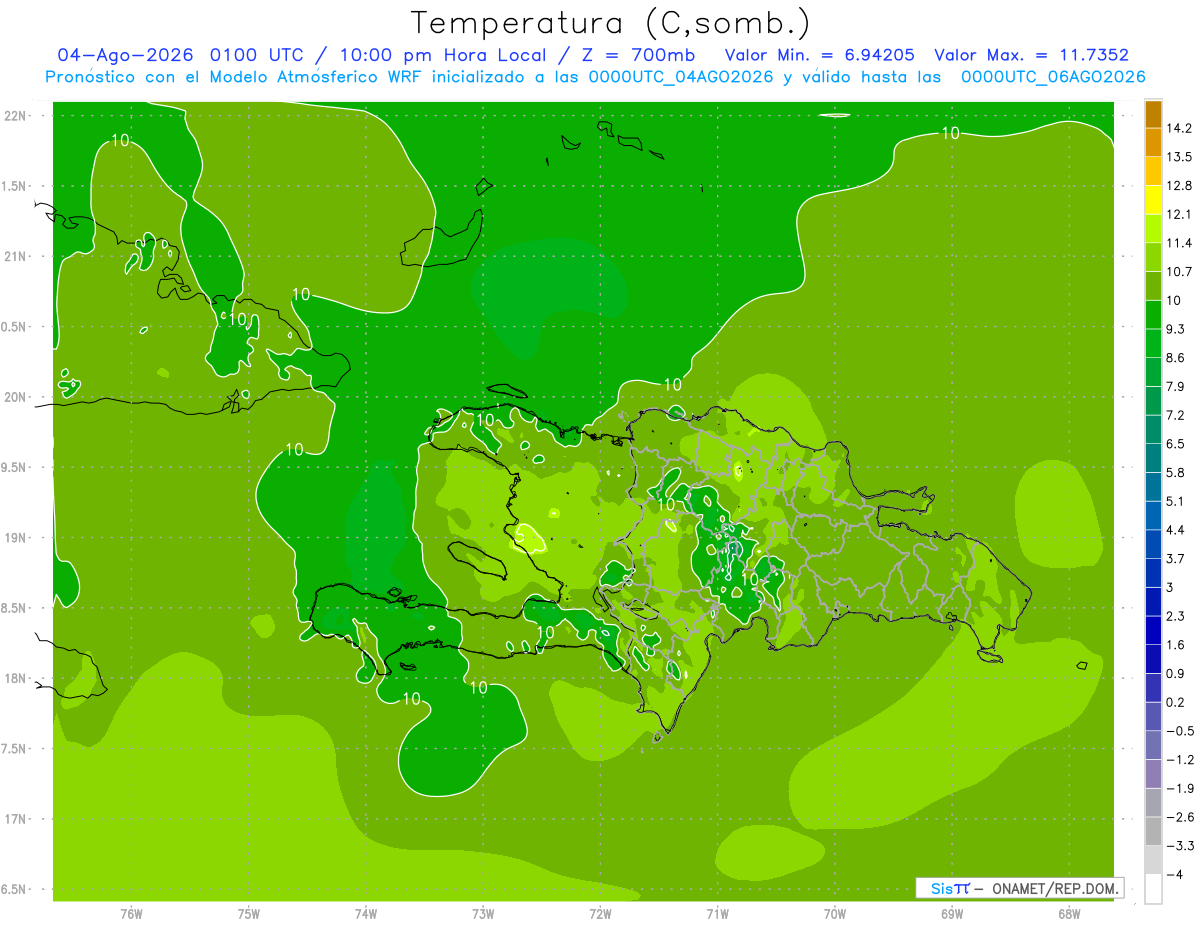Click '0000UTC_06AGO2026' valid-until timestamp
Image resolution: width=1200 pixels, height=927 pixels.
pyautogui.click(x=1053, y=77)
